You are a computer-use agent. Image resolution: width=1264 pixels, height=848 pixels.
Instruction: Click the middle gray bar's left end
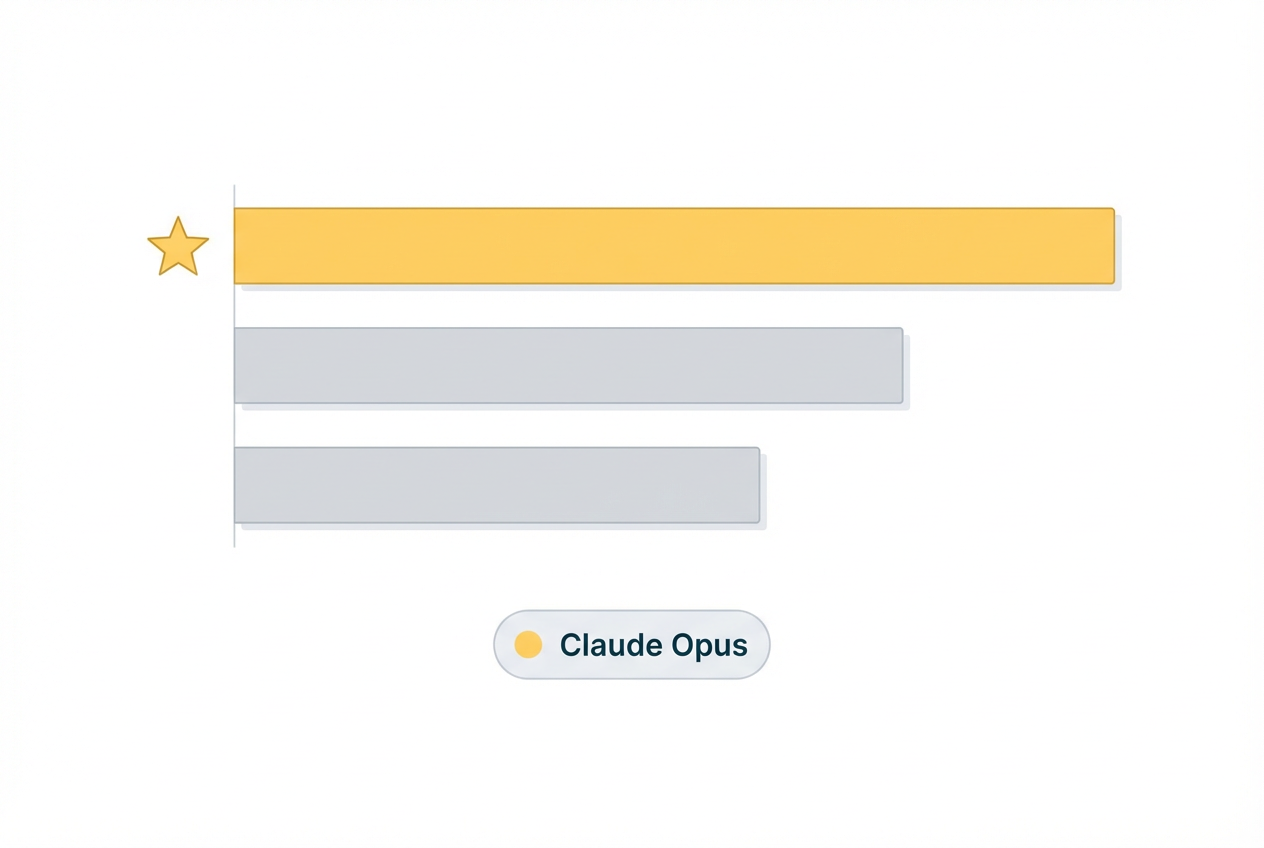point(241,365)
